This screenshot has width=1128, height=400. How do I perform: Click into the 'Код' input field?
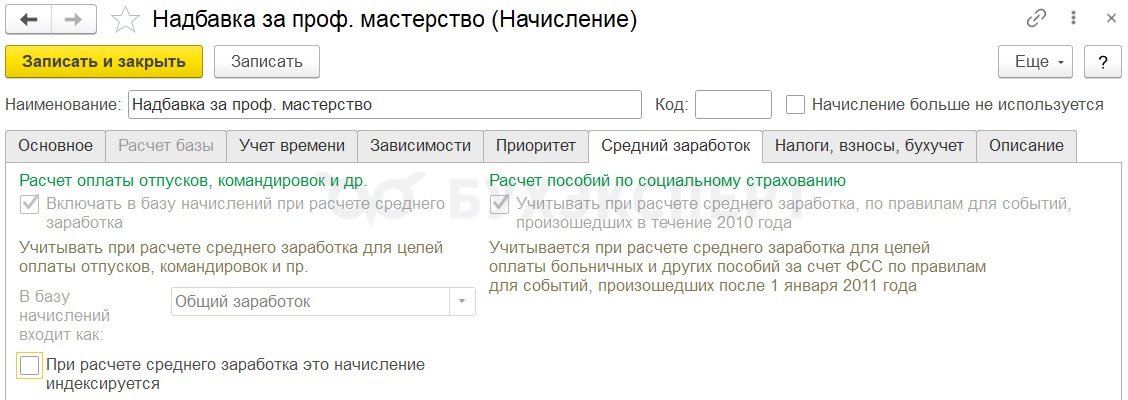point(733,104)
